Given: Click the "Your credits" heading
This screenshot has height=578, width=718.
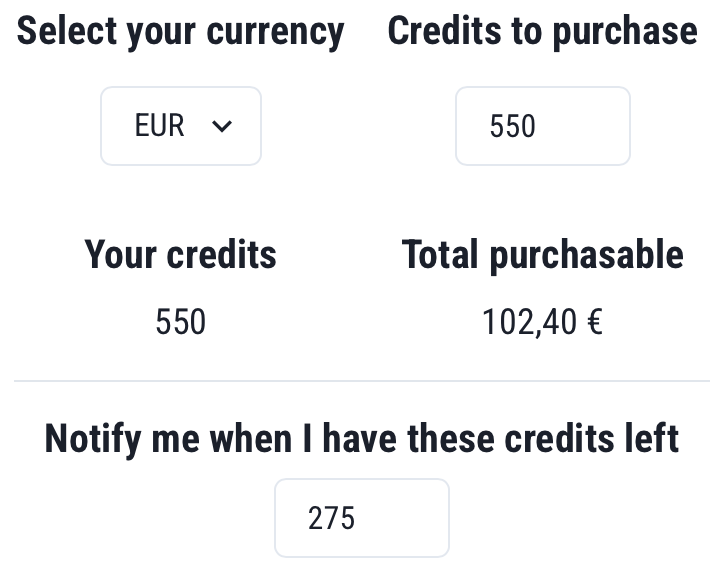Looking at the screenshot, I should (x=180, y=255).
